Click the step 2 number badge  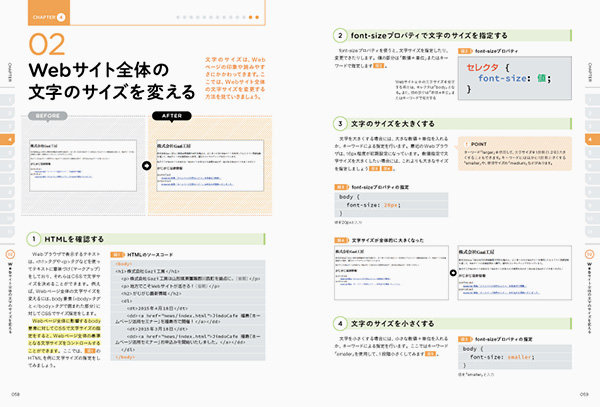(x=340, y=35)
